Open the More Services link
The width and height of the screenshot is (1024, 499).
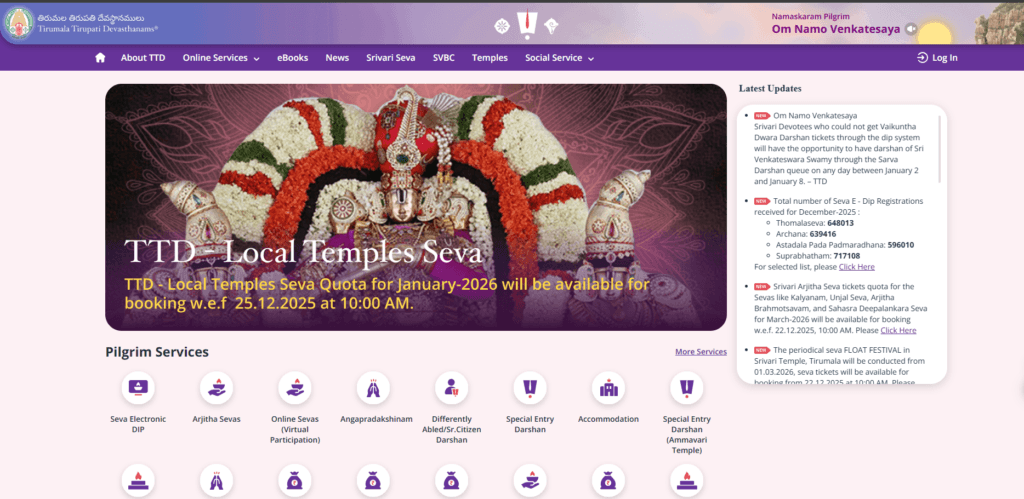point(701,351)
